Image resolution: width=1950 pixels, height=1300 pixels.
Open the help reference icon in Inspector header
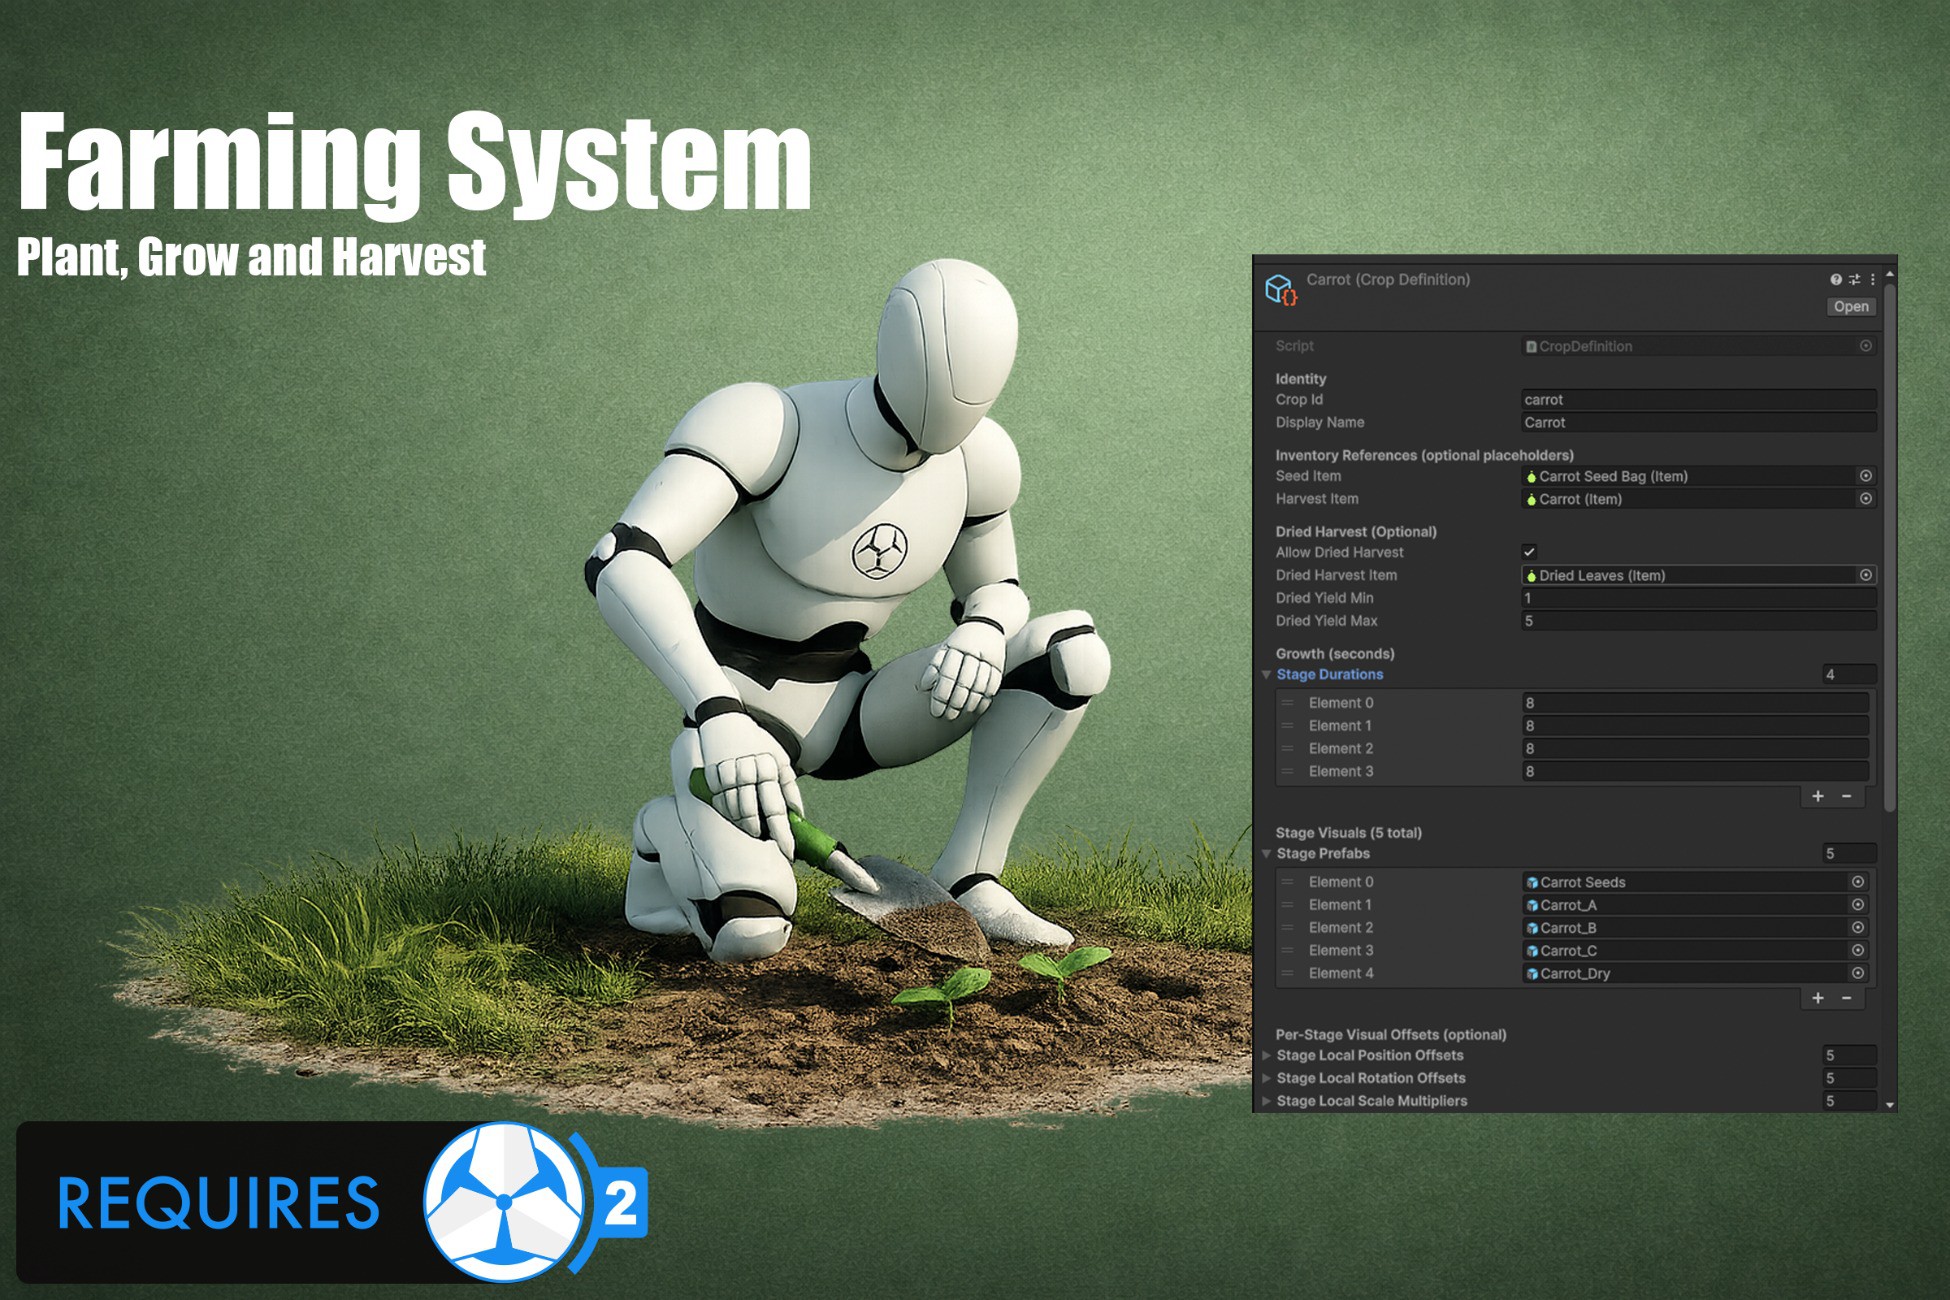(x=1836, y=280)
